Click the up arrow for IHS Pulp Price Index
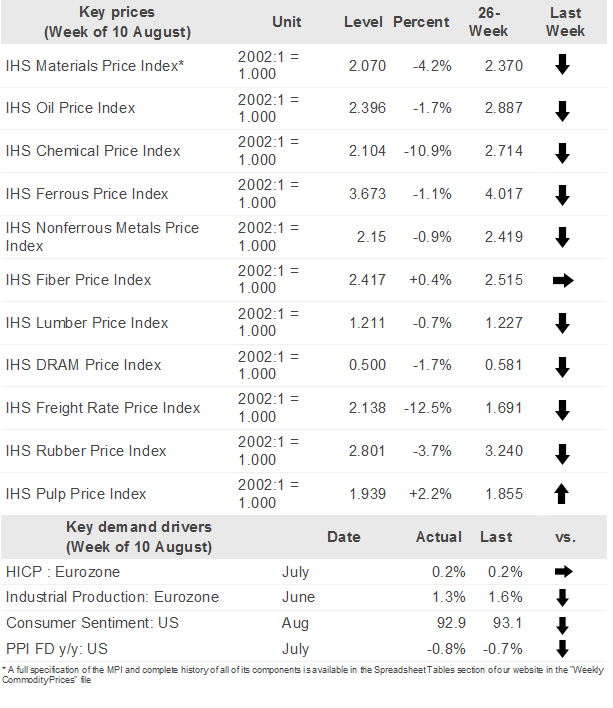Screen dimensions: 613x708 pyautogui.click(x=562, y=494)
